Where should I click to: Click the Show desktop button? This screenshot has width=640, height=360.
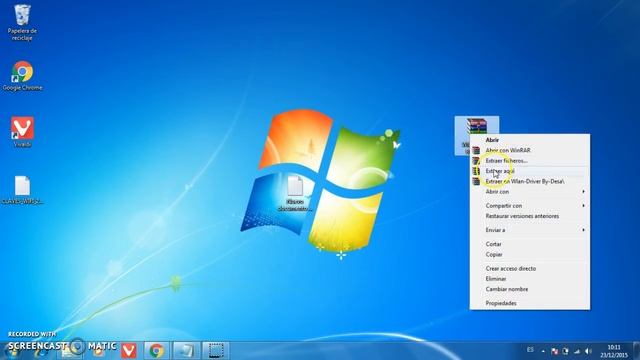pyautogui.click(x=636, y=351)
